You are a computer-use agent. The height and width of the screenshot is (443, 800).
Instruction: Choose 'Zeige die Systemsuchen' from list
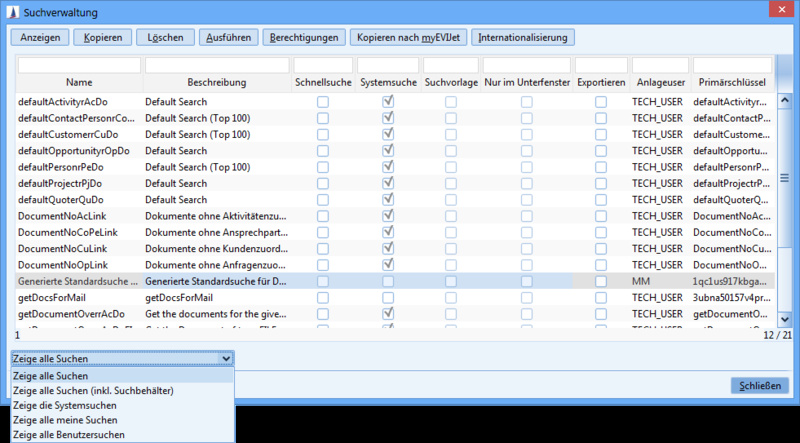tap(65, 405)
